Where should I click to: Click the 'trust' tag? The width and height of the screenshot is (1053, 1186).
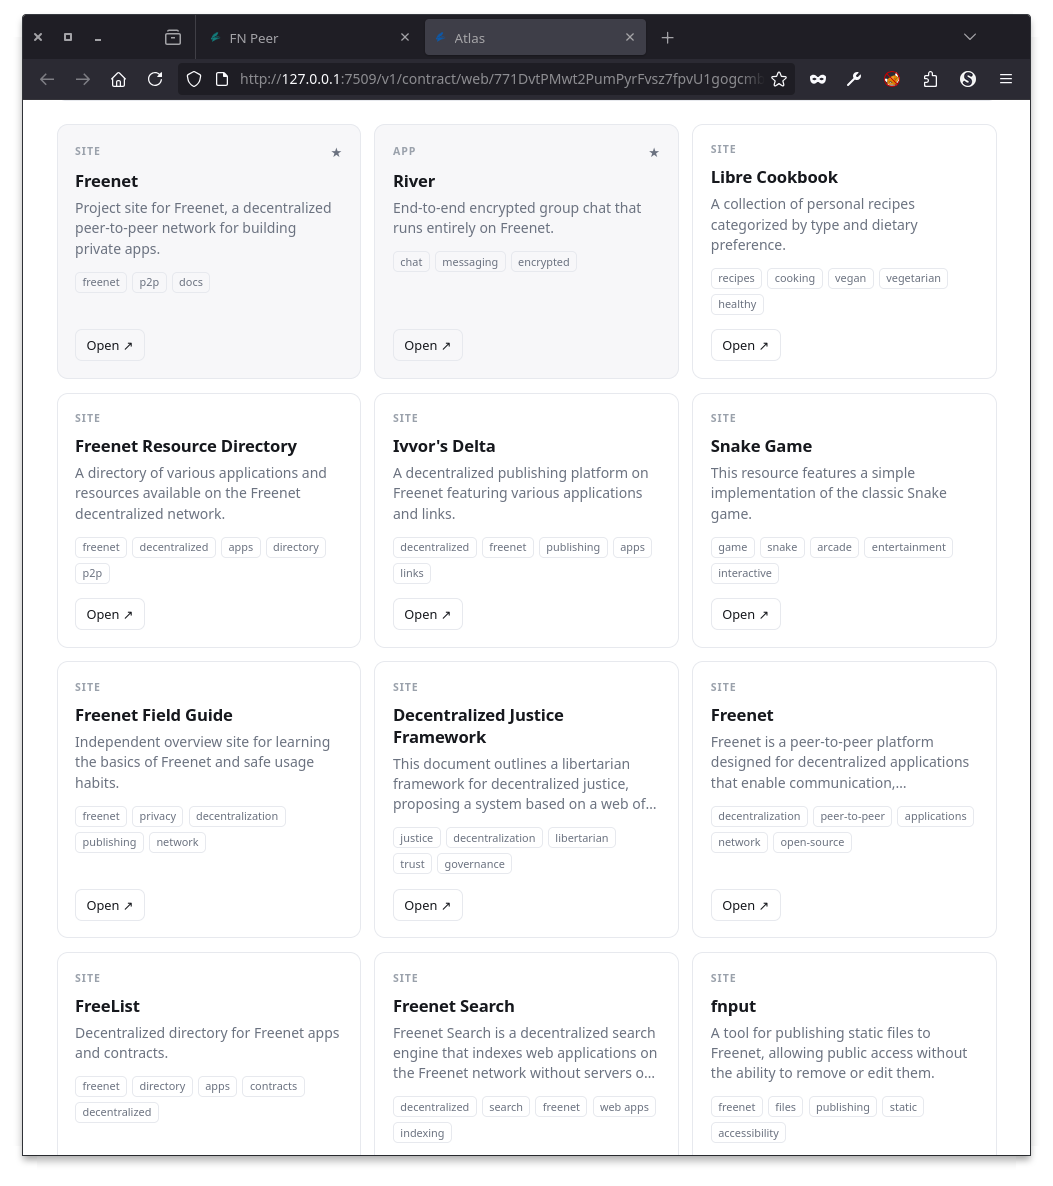[x=412, y=865]
